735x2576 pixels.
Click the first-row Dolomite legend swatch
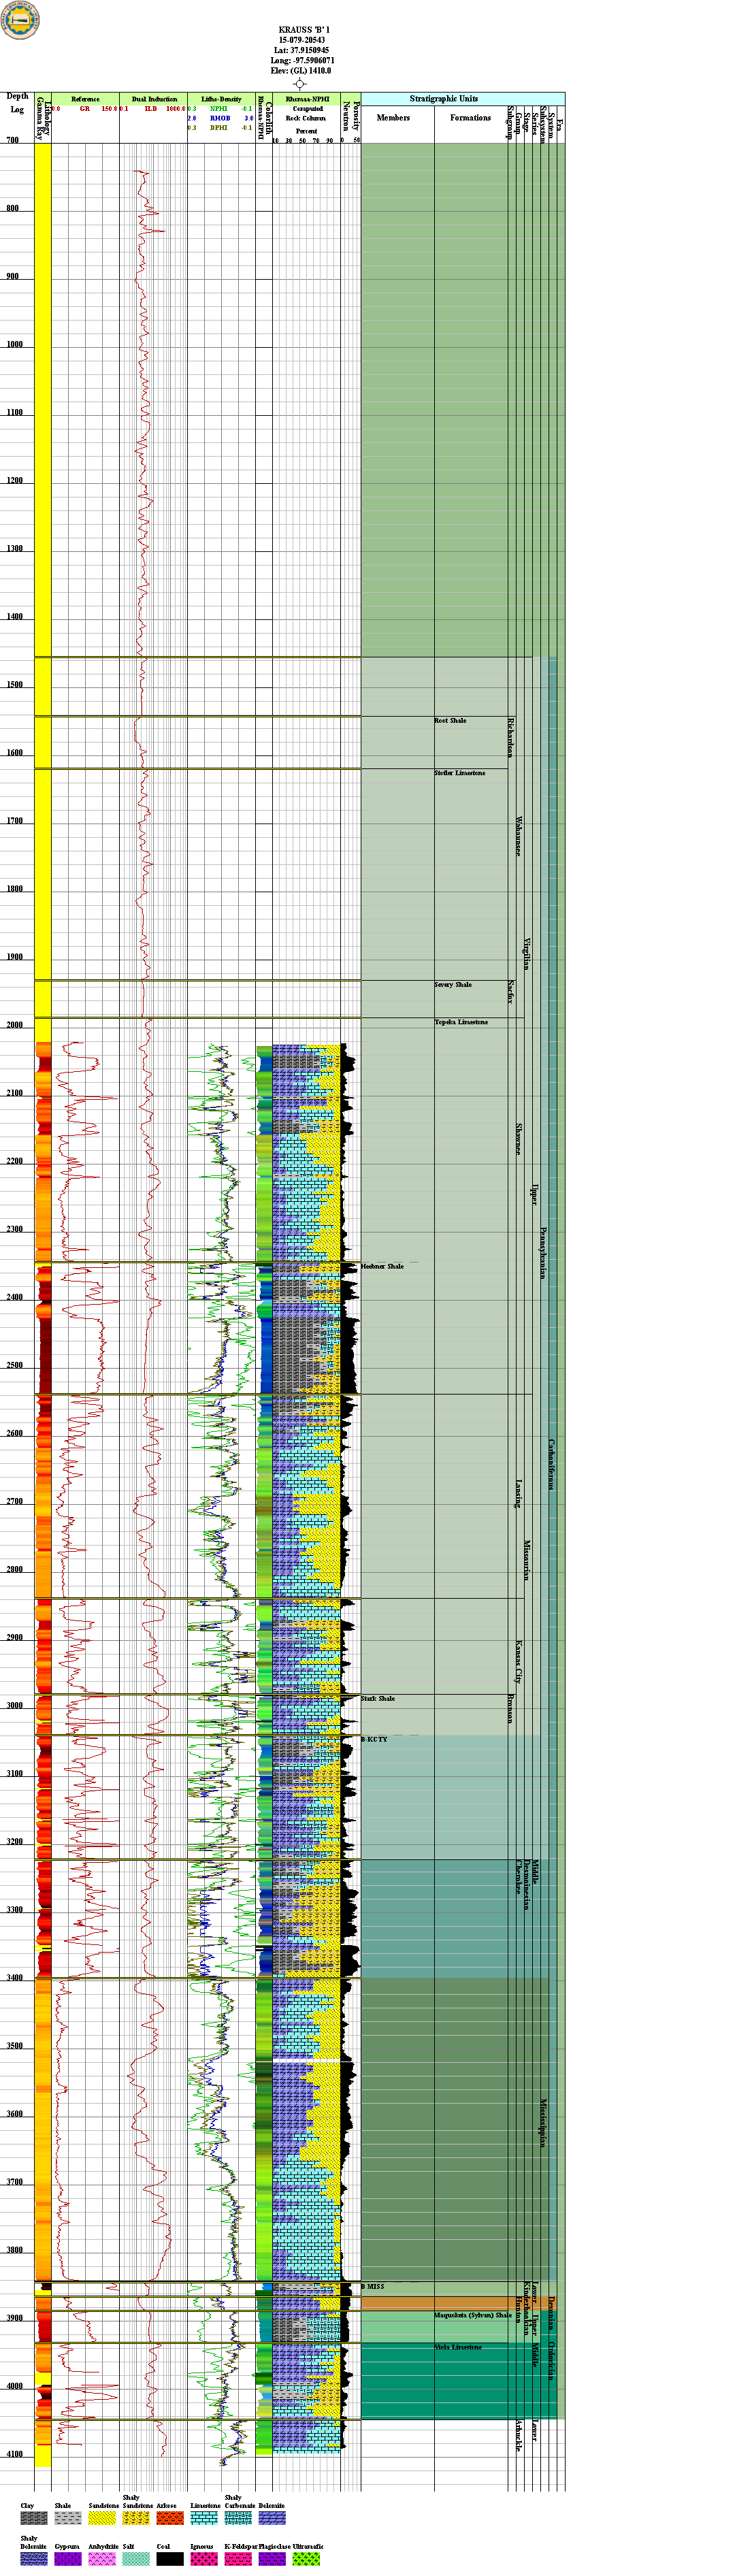click(x=272, y=2518)
